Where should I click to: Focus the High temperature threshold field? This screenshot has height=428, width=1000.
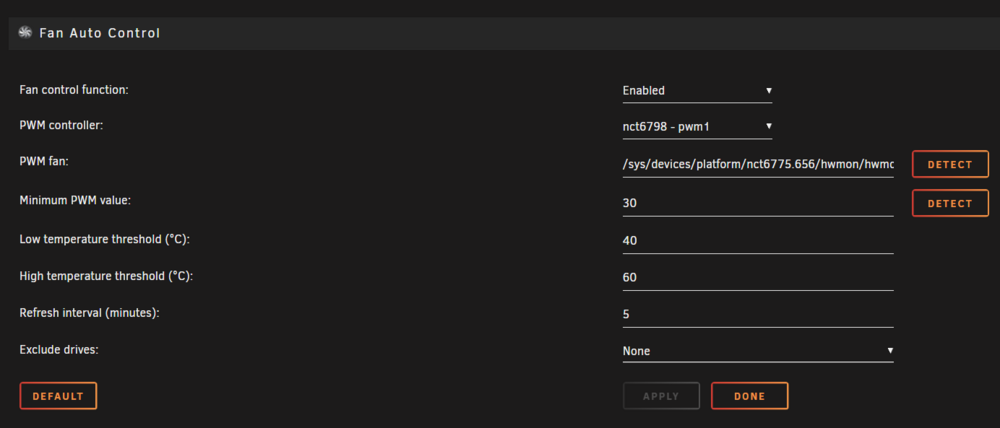758,278
